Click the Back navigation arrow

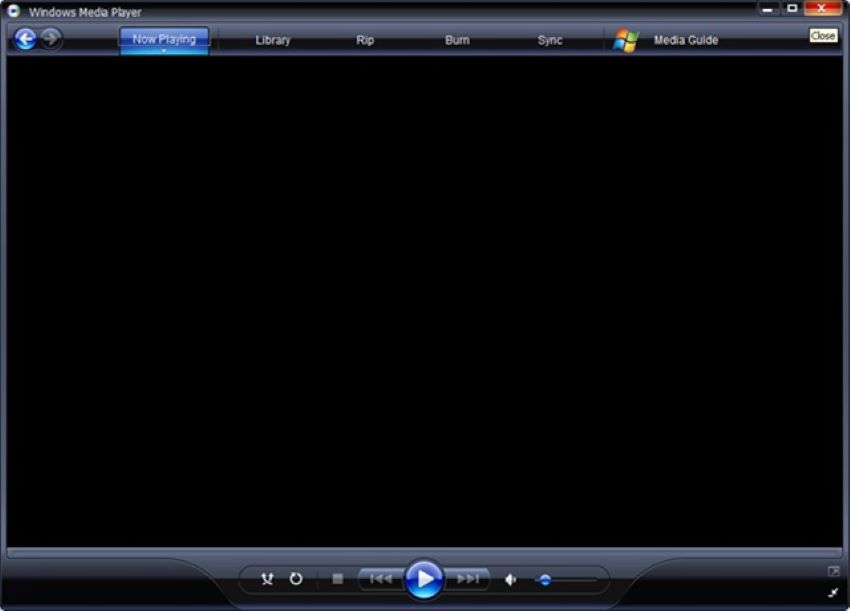coord(25,39)
